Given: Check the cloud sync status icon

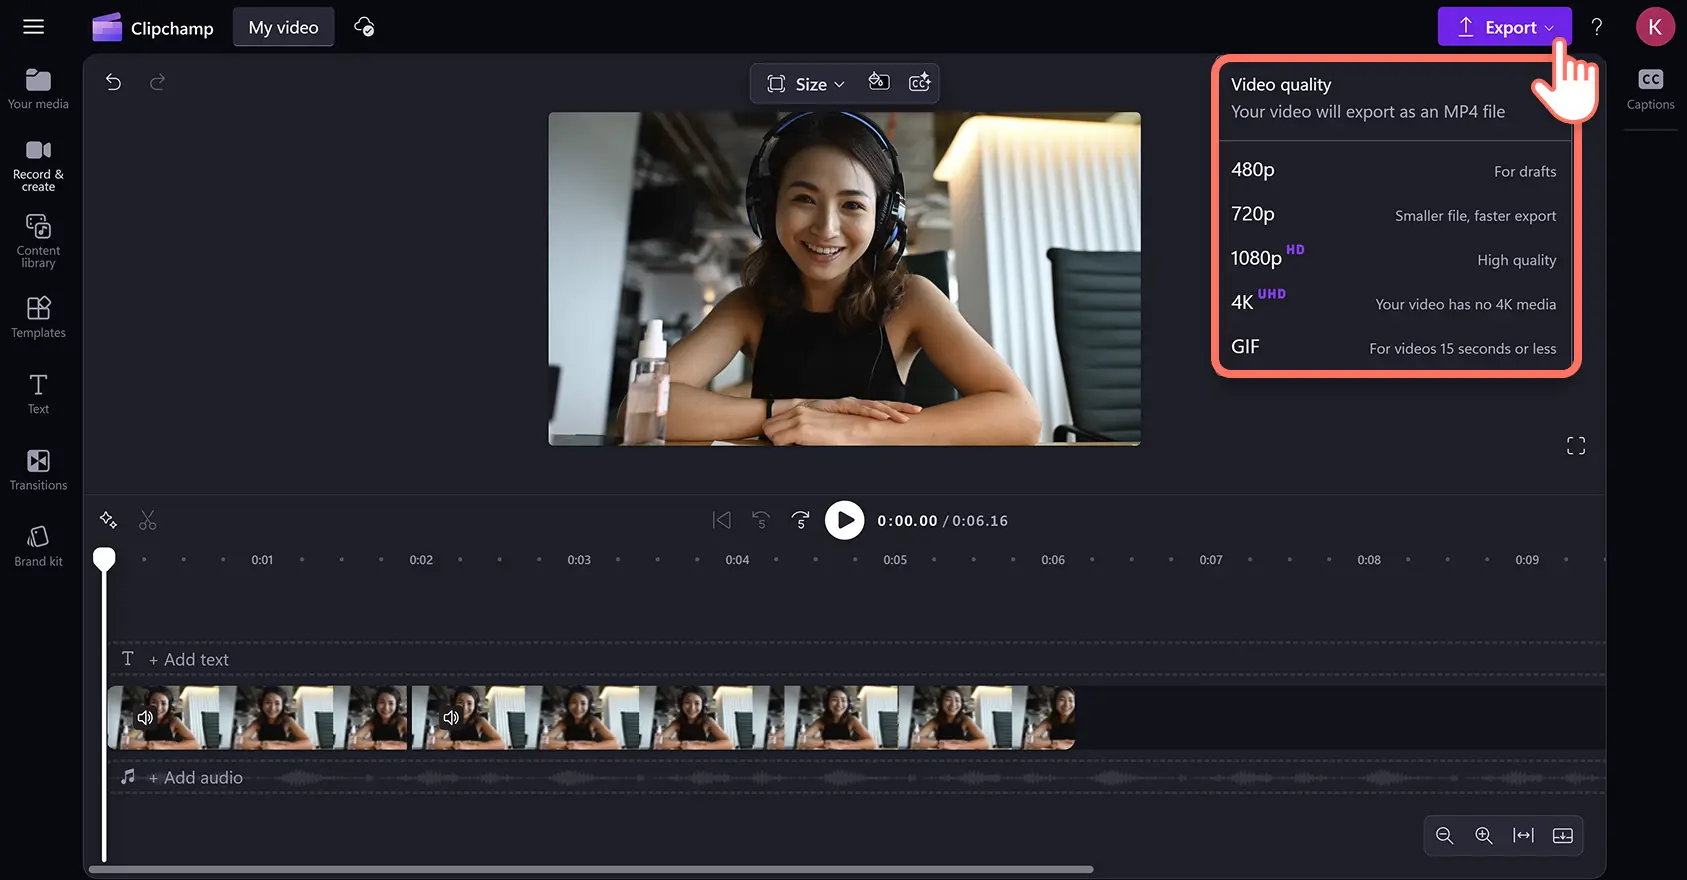Looking at the screenshot, I should pos(364,27).
